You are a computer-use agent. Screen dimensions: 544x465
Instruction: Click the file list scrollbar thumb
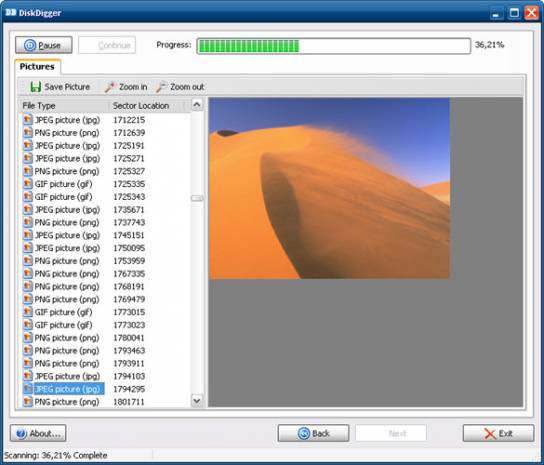[x=197, y=198]
